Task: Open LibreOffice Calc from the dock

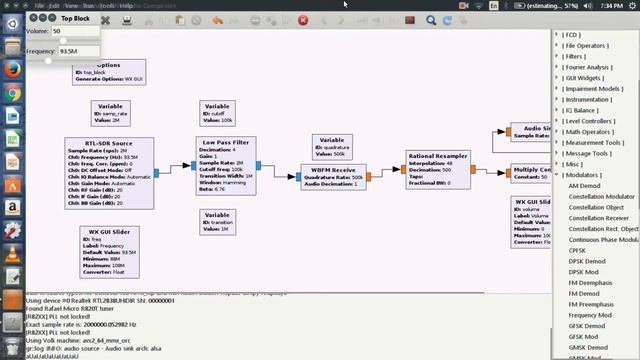Action: 13,139
